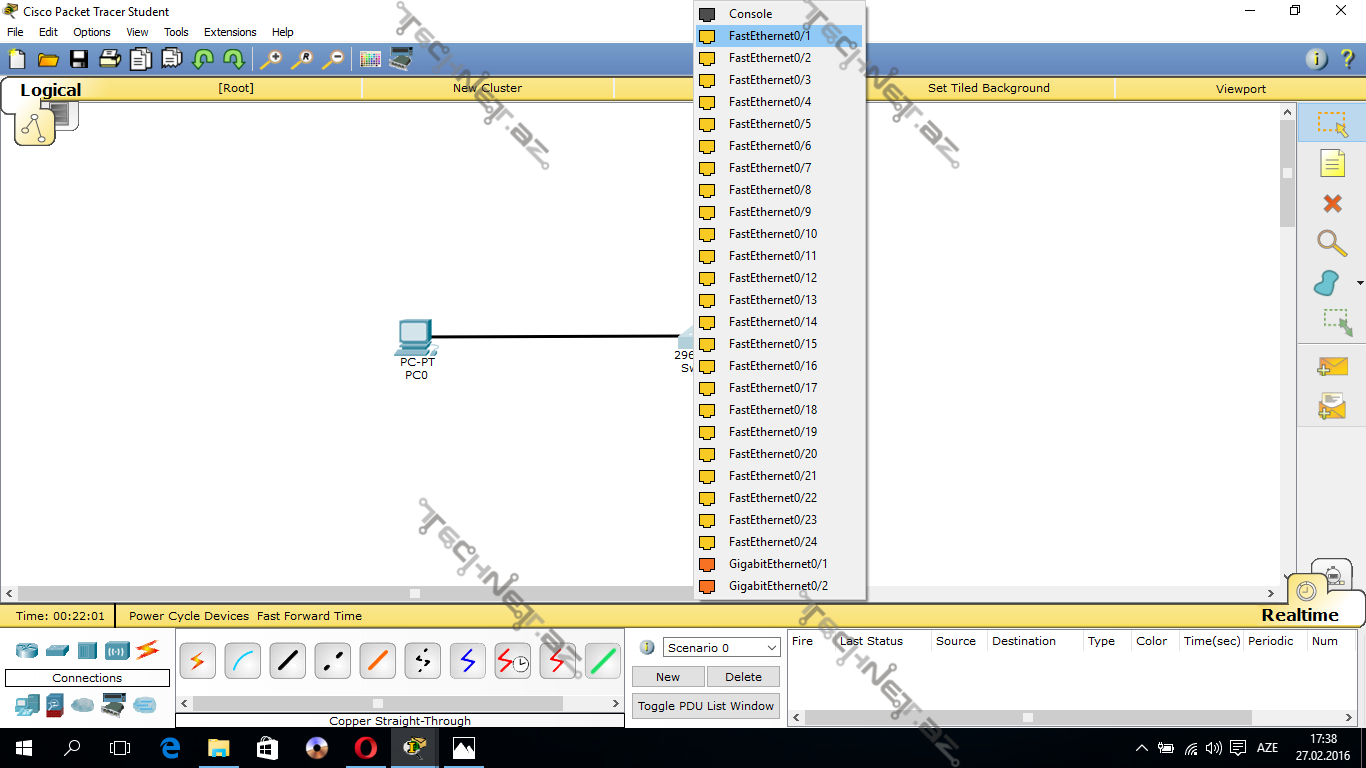This screenshot has width=1366, height=768.
Task: Click the Place Note tool
Action: [x=1332, y=163]
